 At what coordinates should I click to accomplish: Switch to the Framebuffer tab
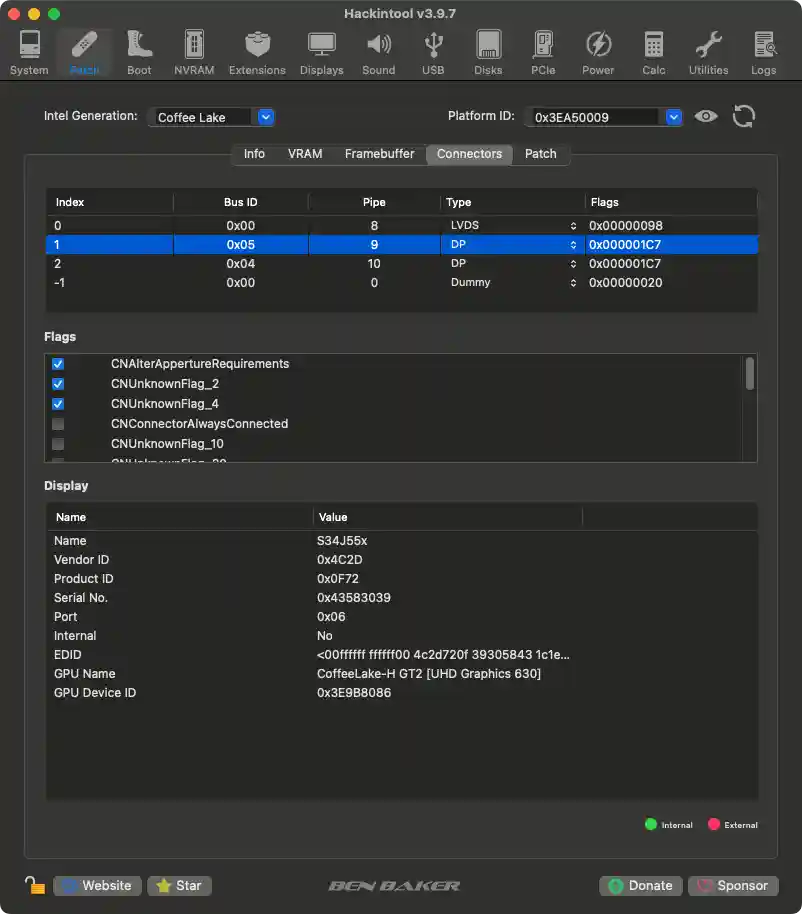tap(379, 154)
